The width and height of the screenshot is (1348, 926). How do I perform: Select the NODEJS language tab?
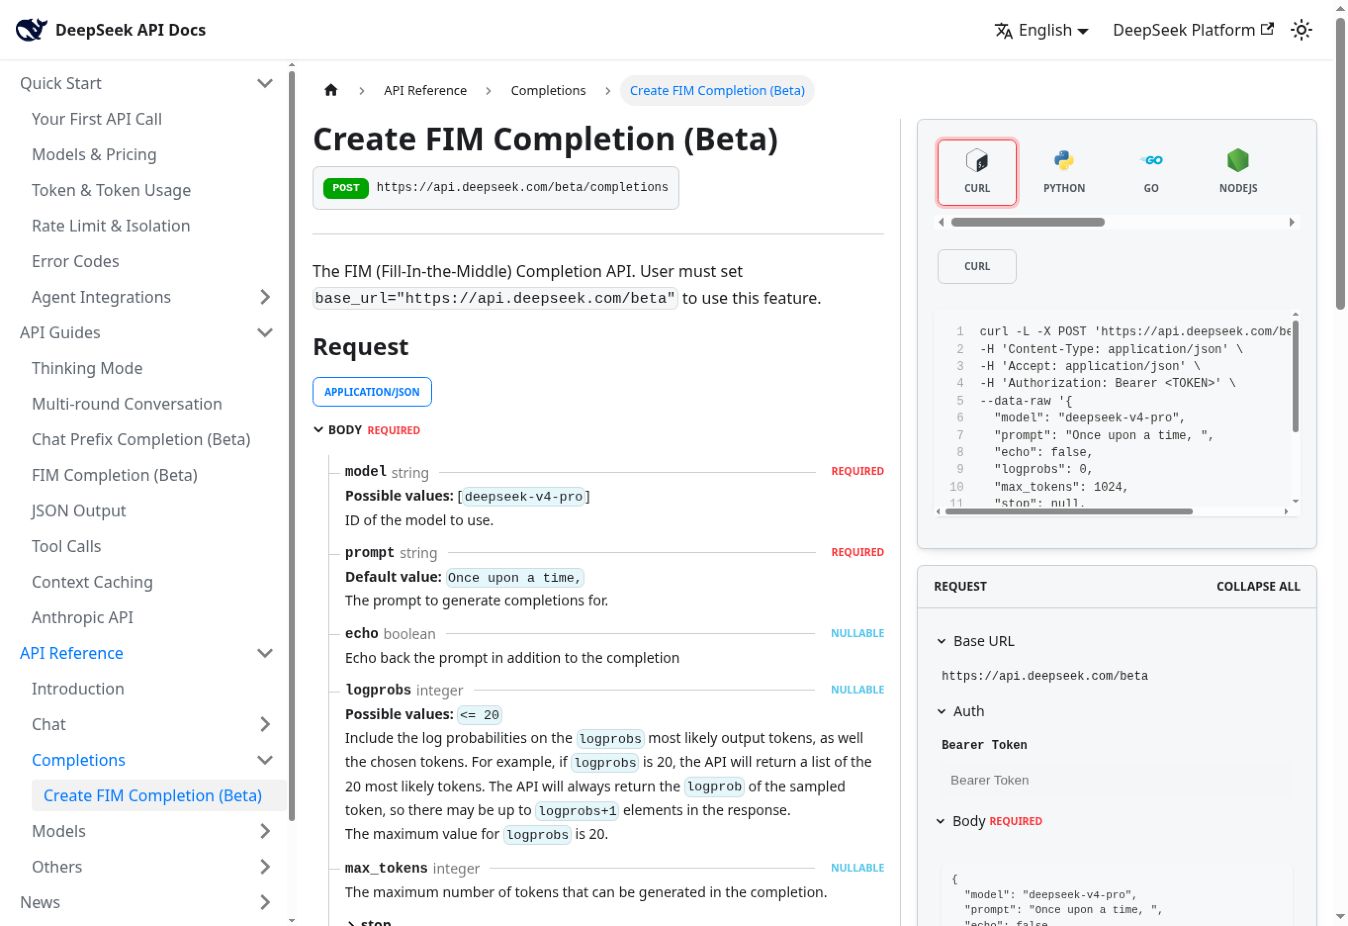pyautogui.click(x=1238, y=172)
